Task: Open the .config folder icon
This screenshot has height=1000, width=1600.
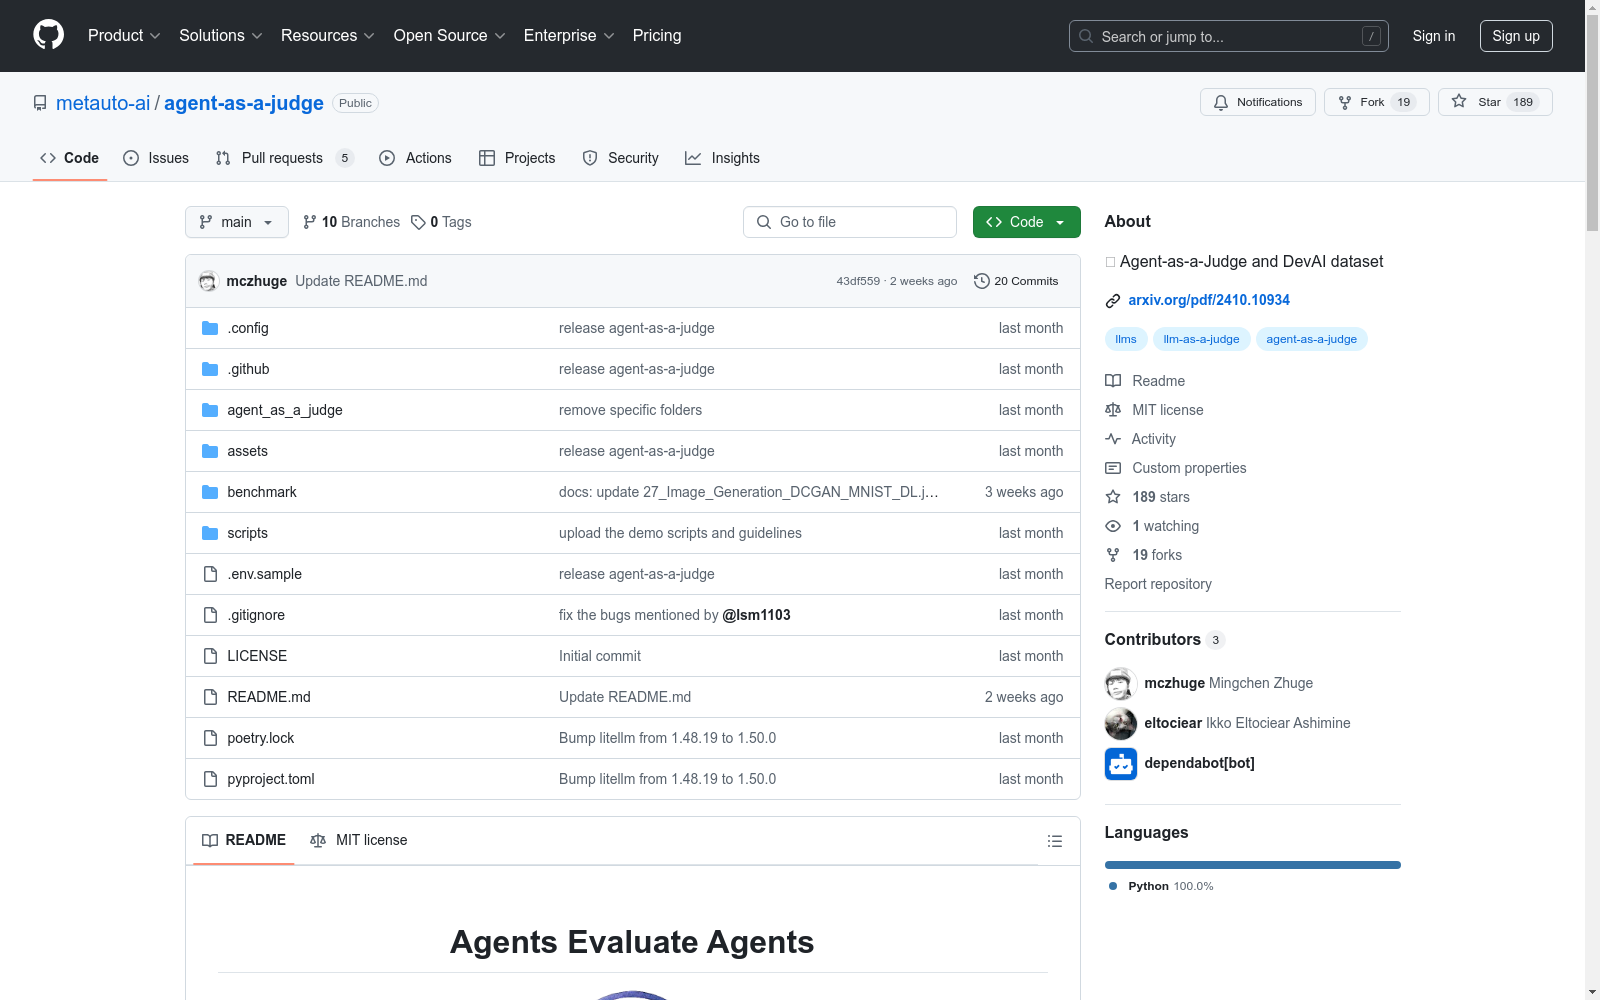Action: 210,328
